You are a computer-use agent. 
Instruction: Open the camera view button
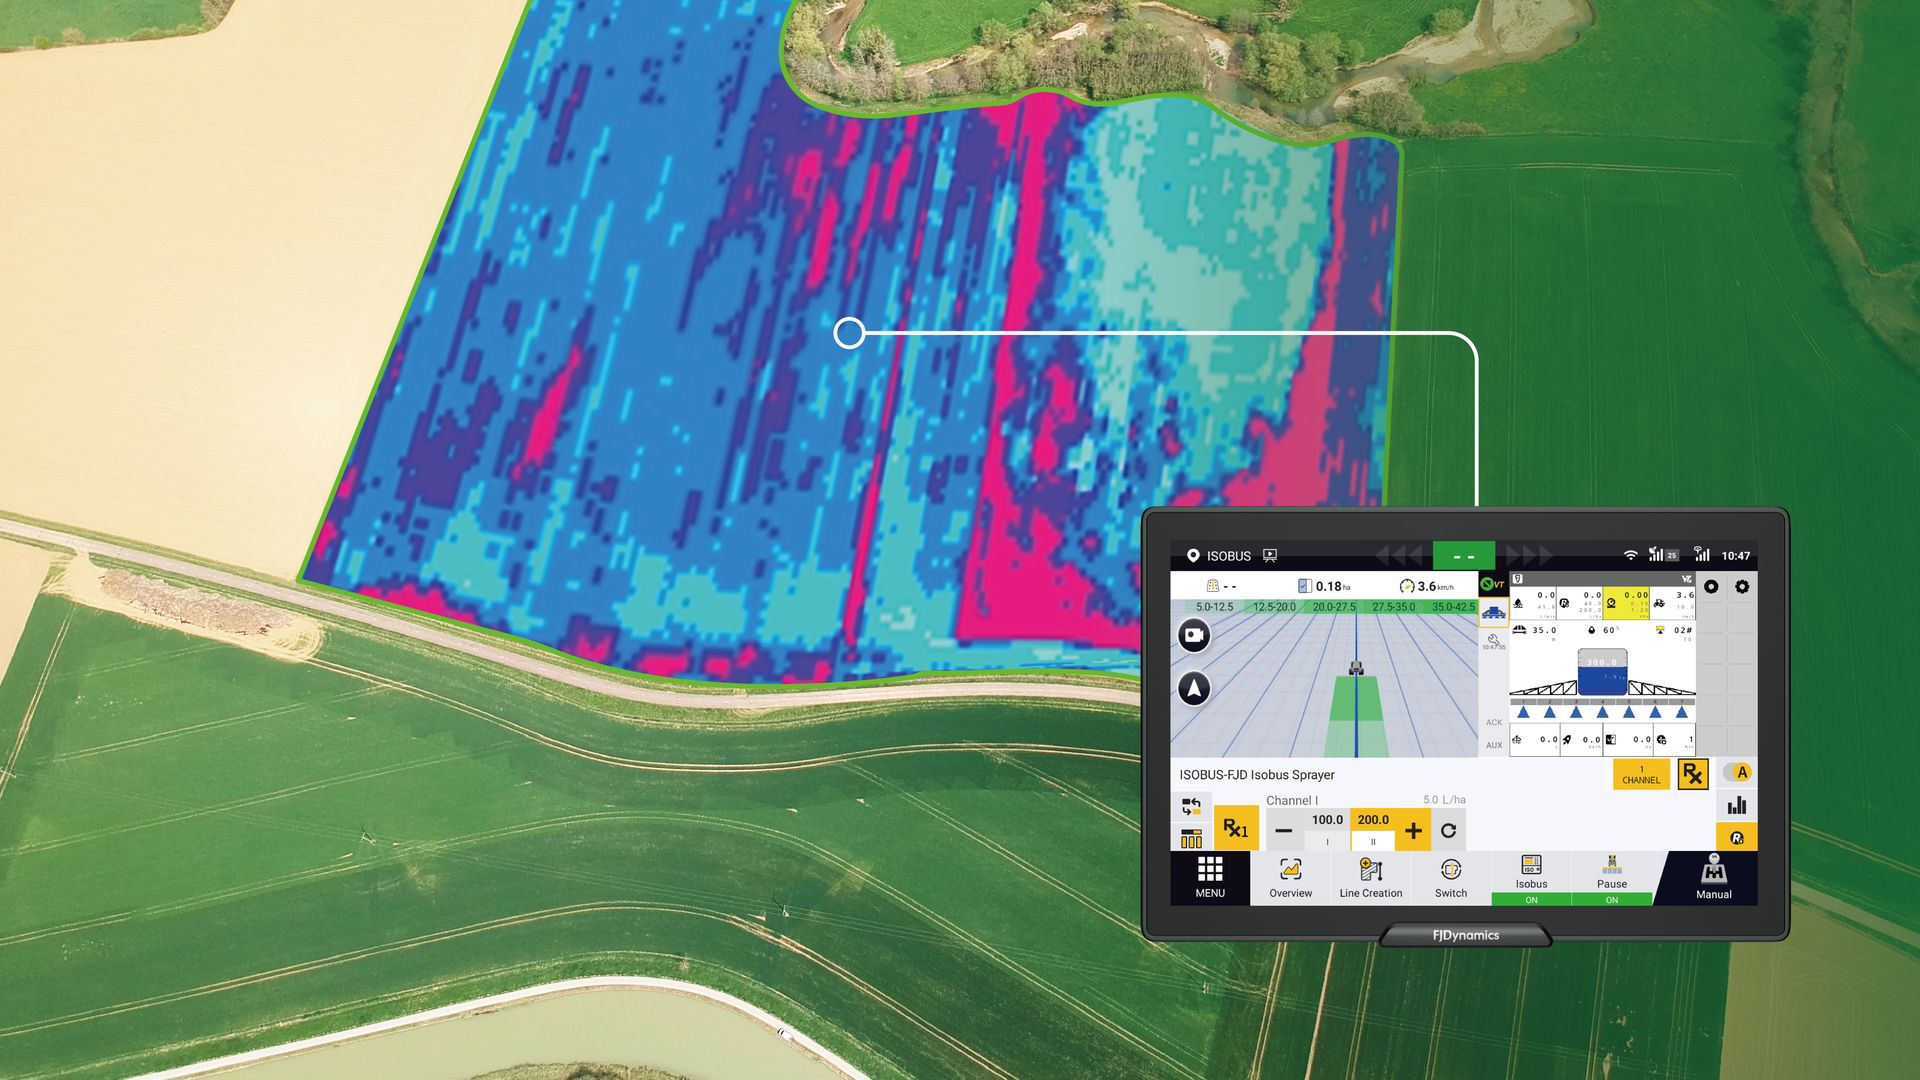(1194, 635)
